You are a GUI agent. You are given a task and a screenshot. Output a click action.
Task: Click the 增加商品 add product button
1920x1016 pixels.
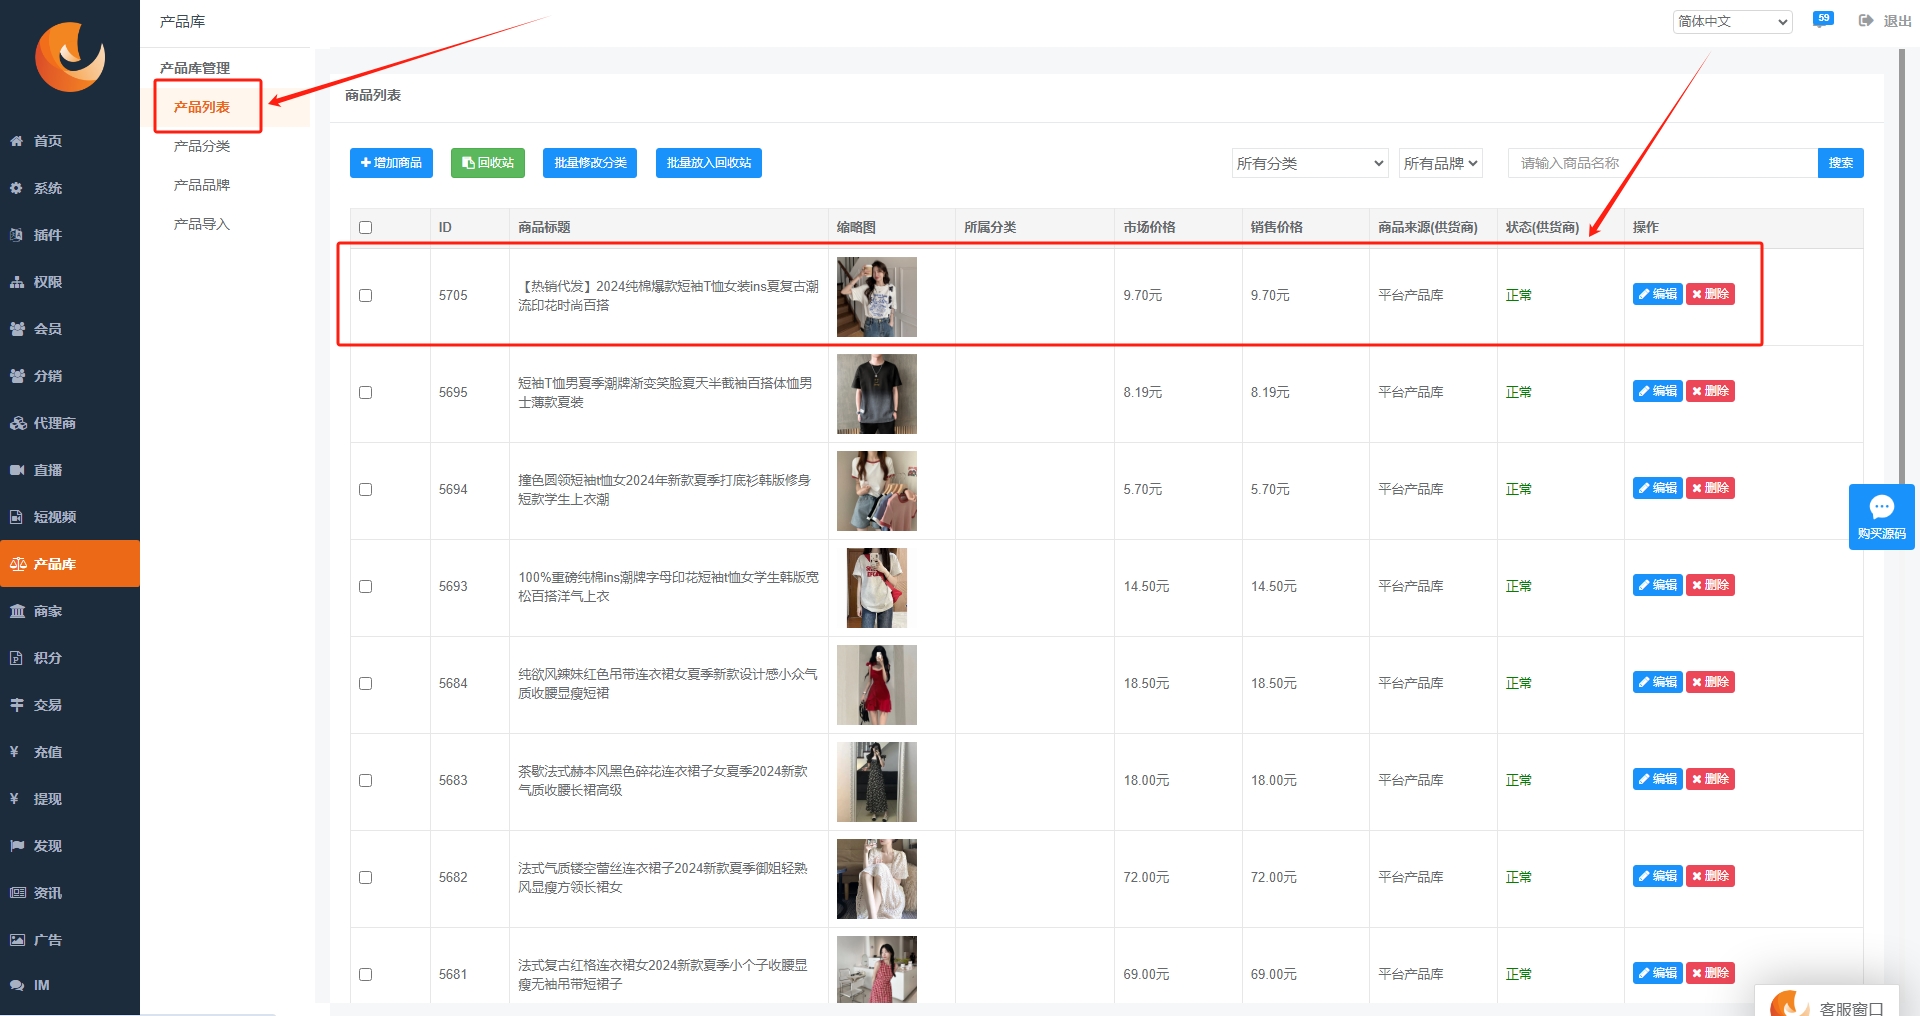pos(391,163)
